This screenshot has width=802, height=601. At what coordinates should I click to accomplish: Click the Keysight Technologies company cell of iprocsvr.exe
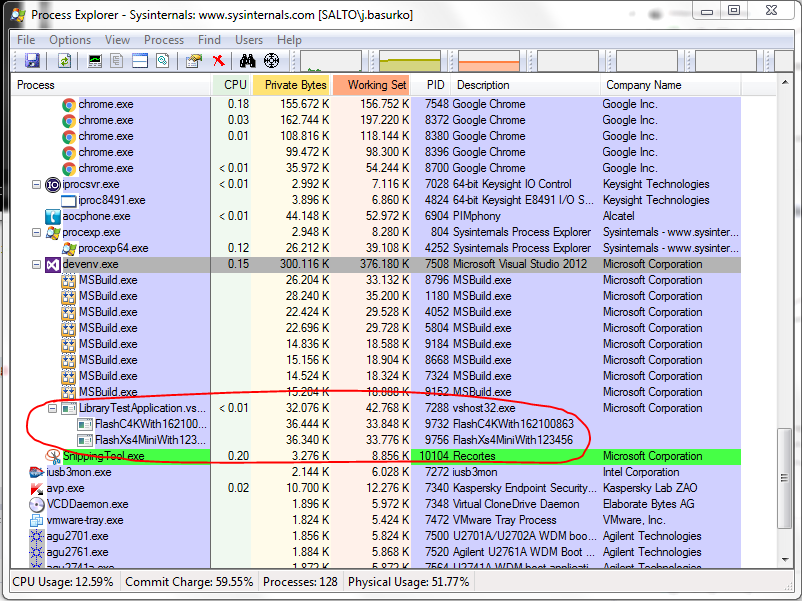click(x=656, y=184)
